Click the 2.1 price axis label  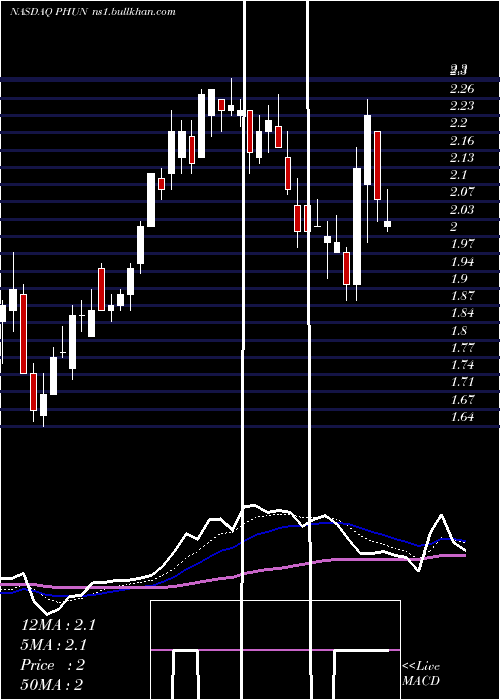click(458, 175)
